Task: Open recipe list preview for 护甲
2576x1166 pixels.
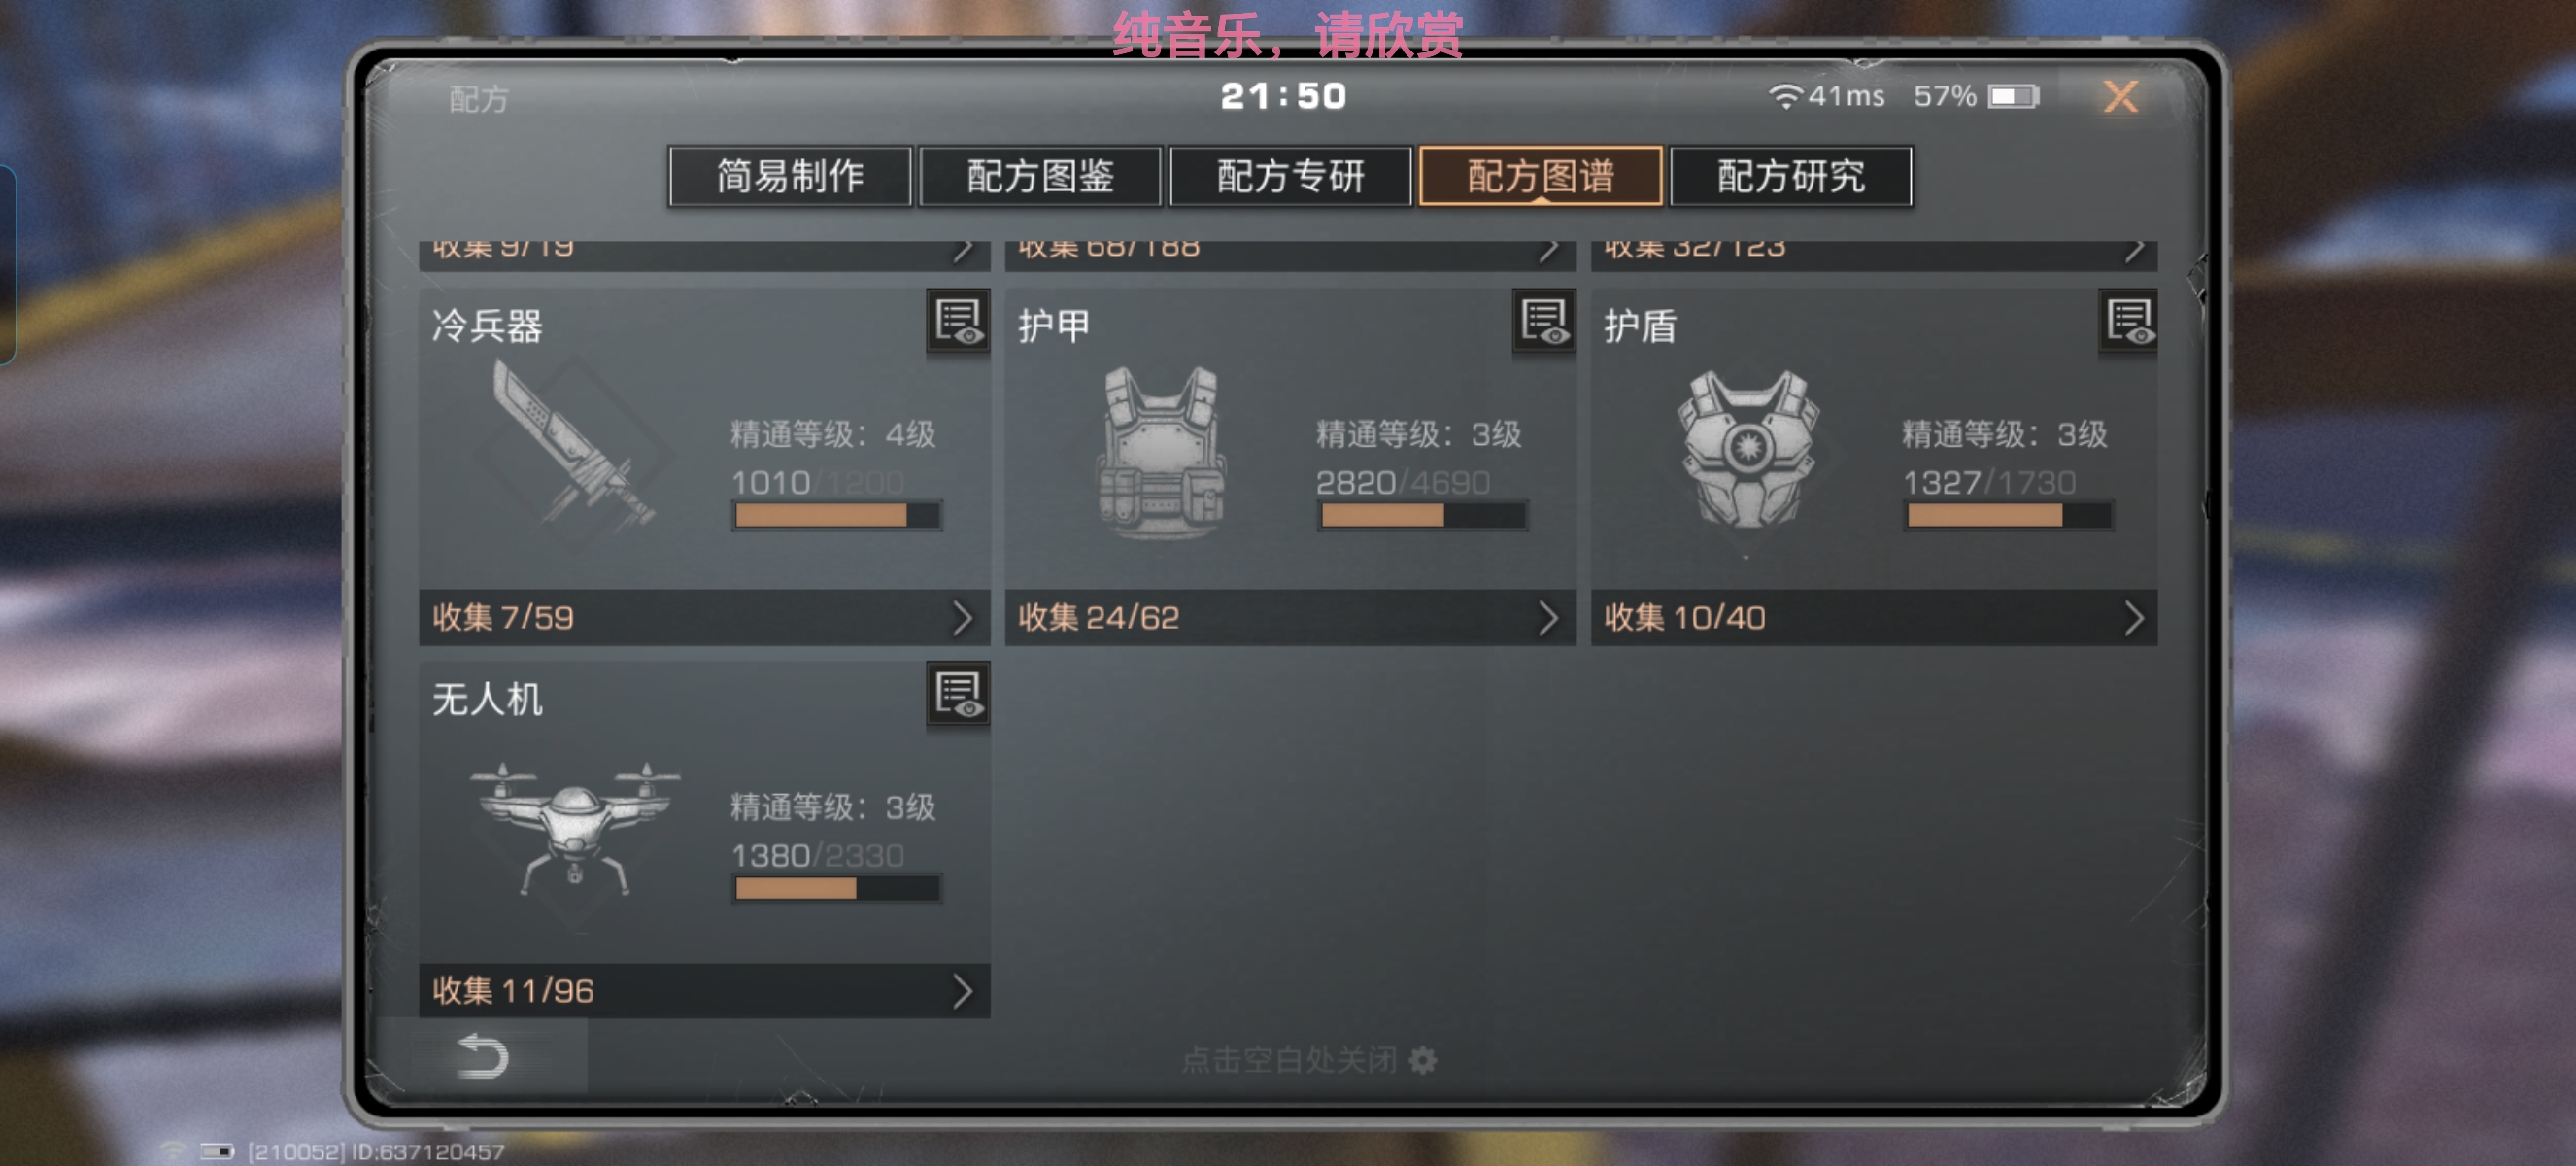Action: pyautogui.click(x=1543, y=322)
